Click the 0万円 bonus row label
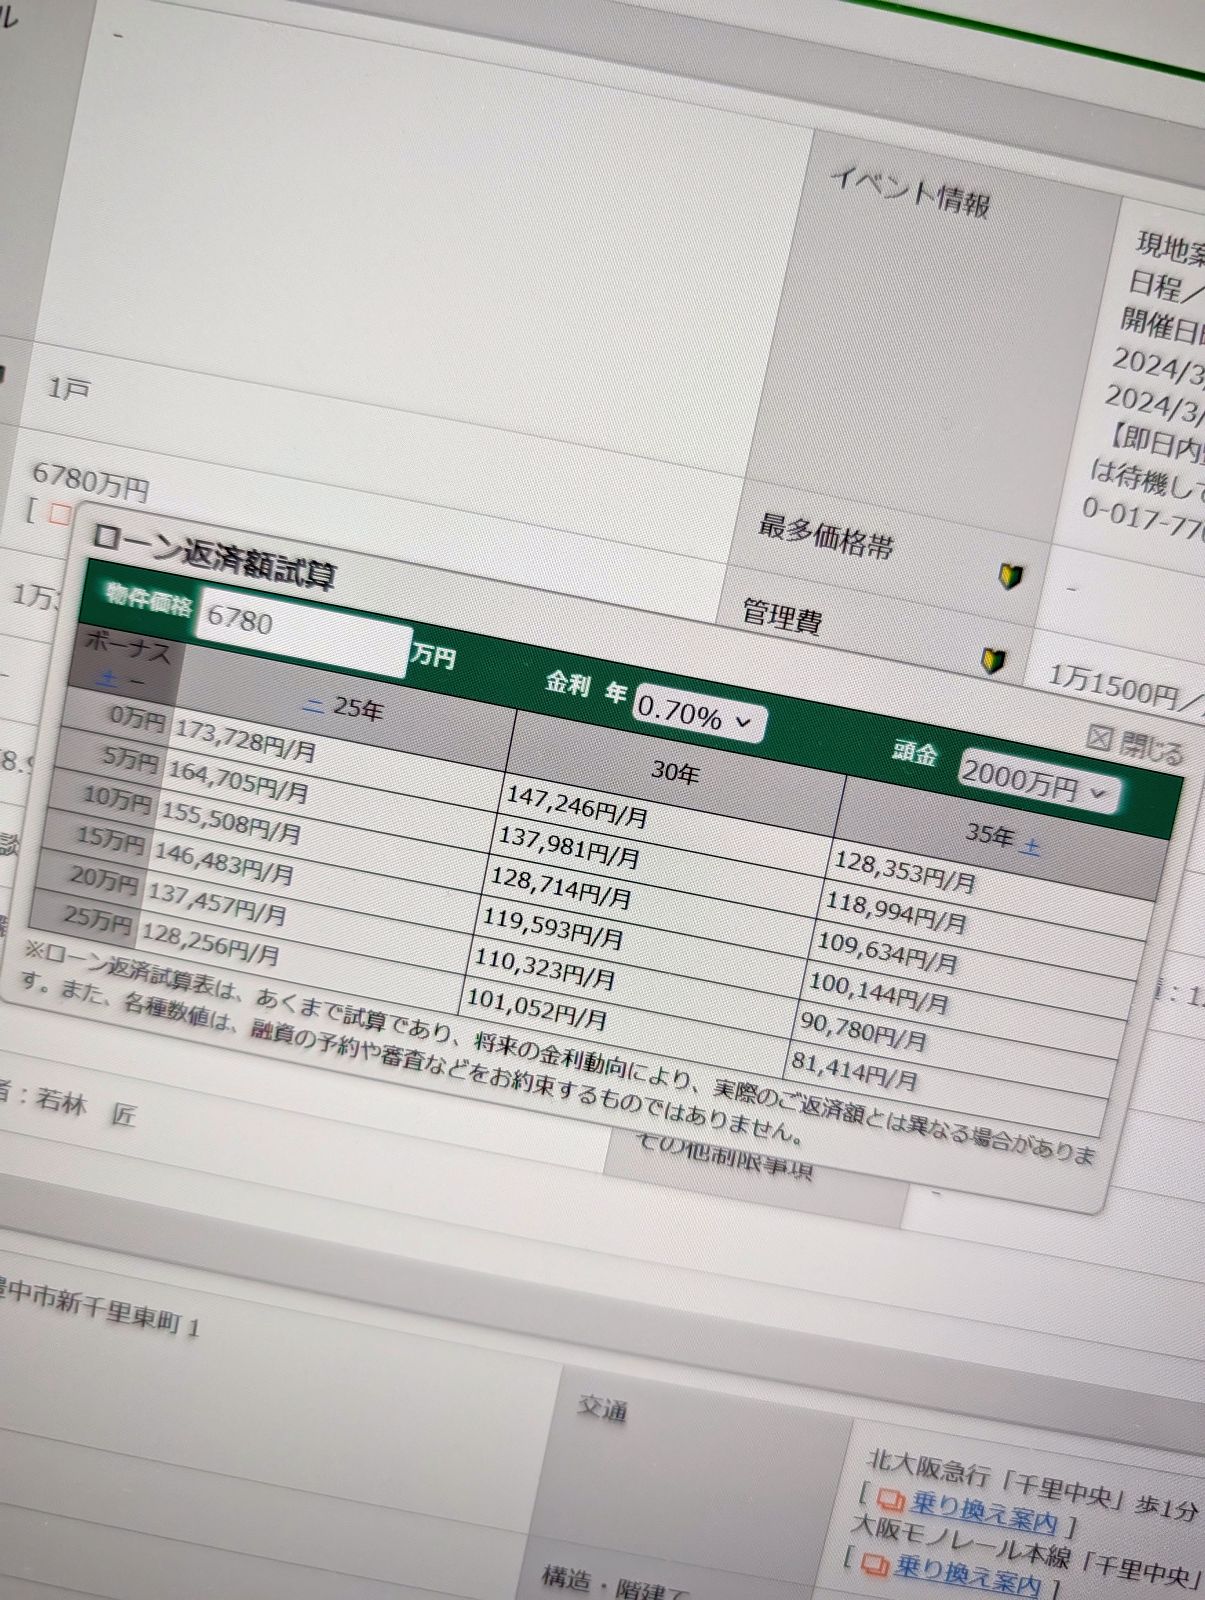This screenshot has height=1600, width=1205. (x=138, y=716)
